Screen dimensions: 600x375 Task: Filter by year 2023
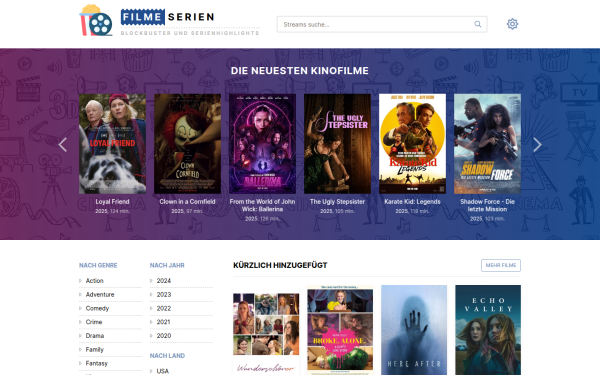pos(163,294)
